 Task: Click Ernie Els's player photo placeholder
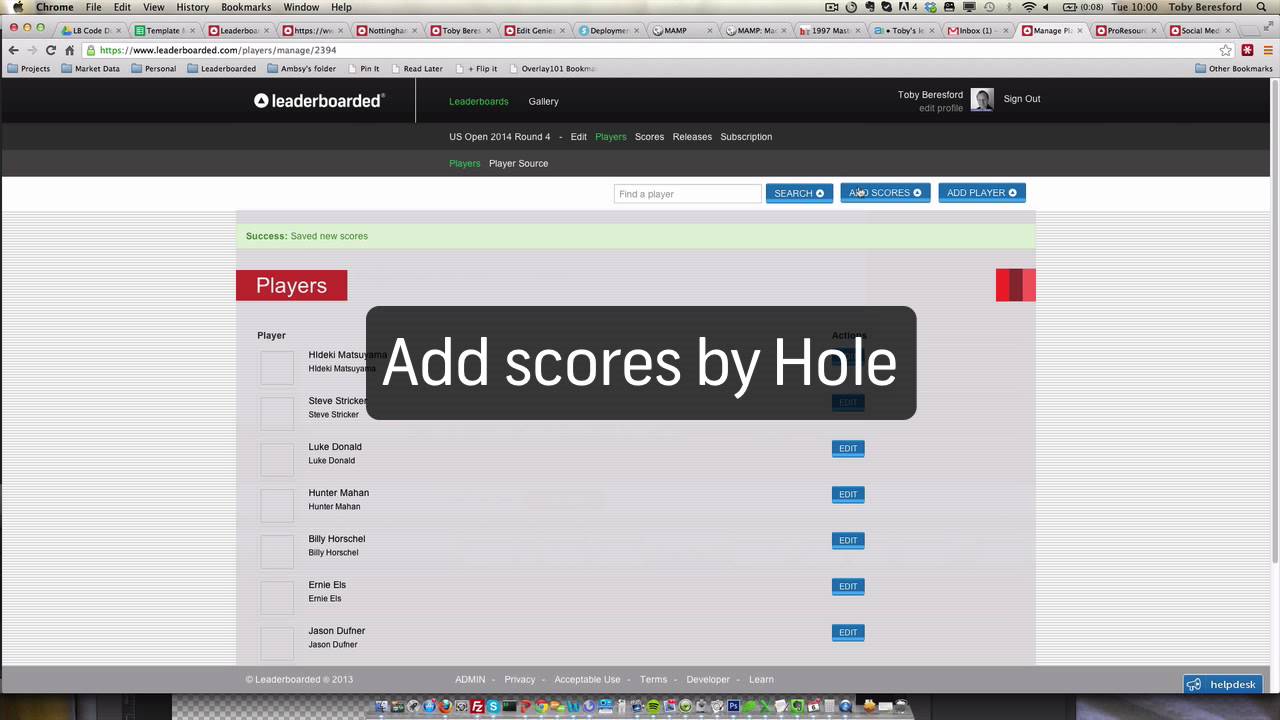pos(277,597)
